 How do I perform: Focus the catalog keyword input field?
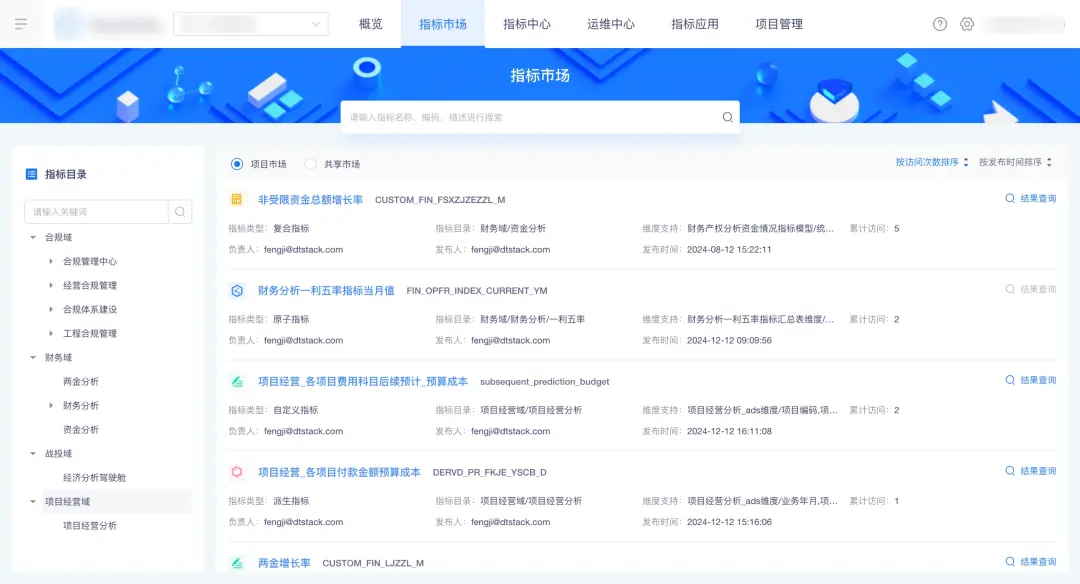pyautogui.click(x=96, y=212)
